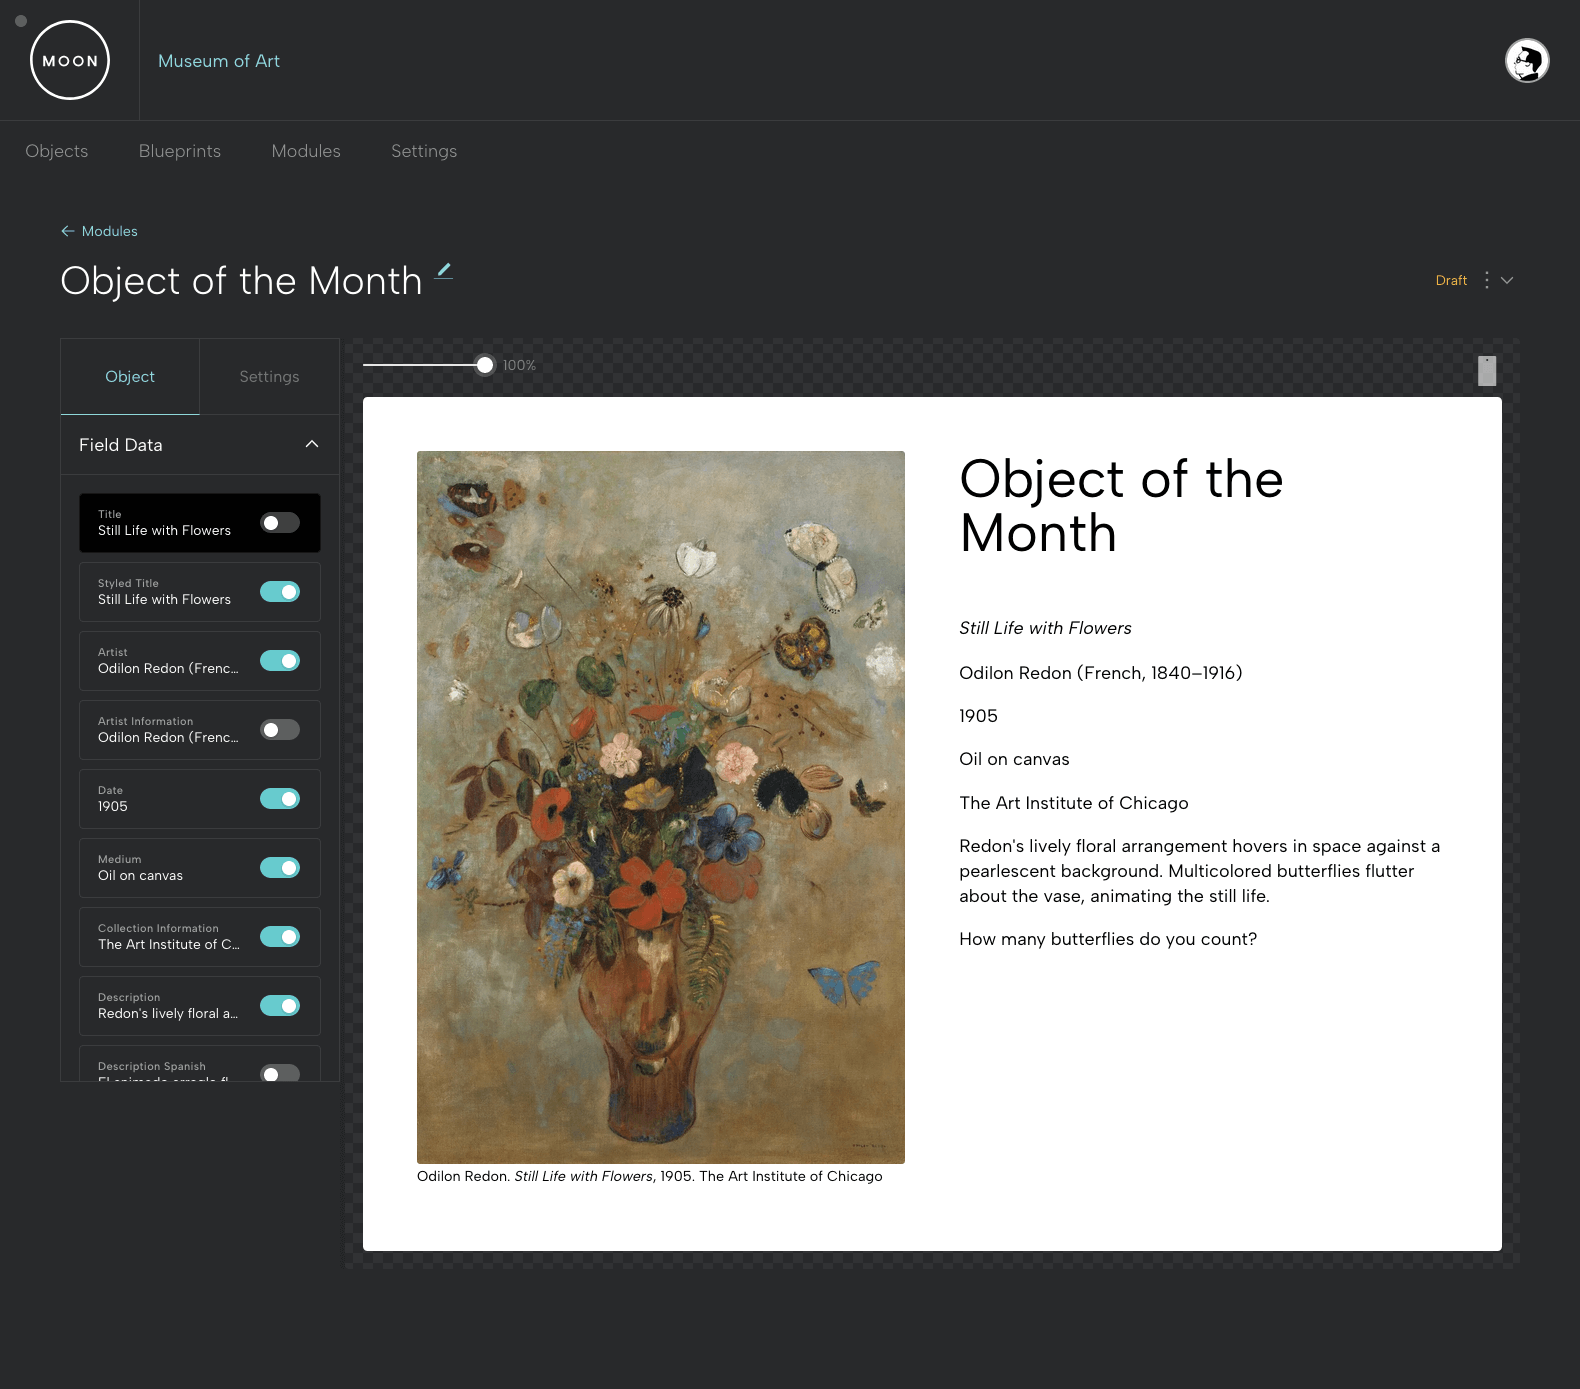Open the user profile avatar
Screen dimensions: 1580x1389
tap(1527, 61)
